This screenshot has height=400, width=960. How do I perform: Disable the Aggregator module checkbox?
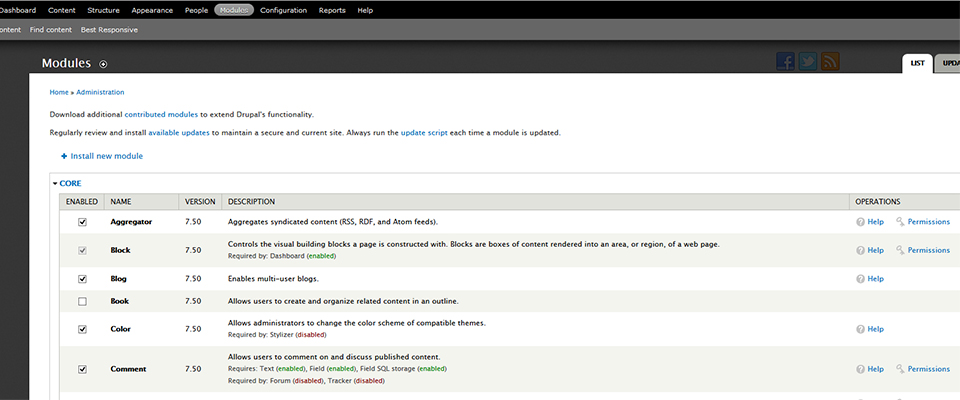(82, 222)
